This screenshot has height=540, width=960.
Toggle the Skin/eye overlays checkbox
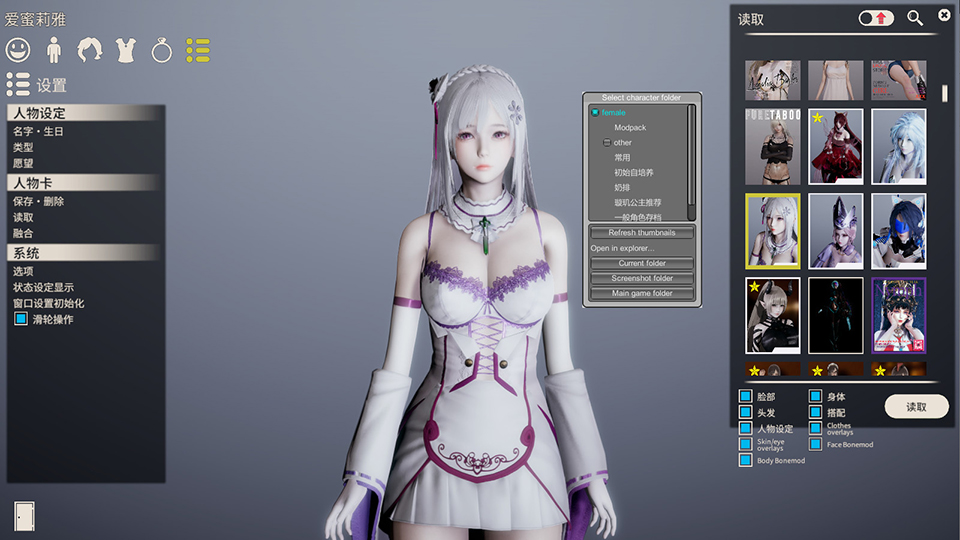[x=745, y=444]
